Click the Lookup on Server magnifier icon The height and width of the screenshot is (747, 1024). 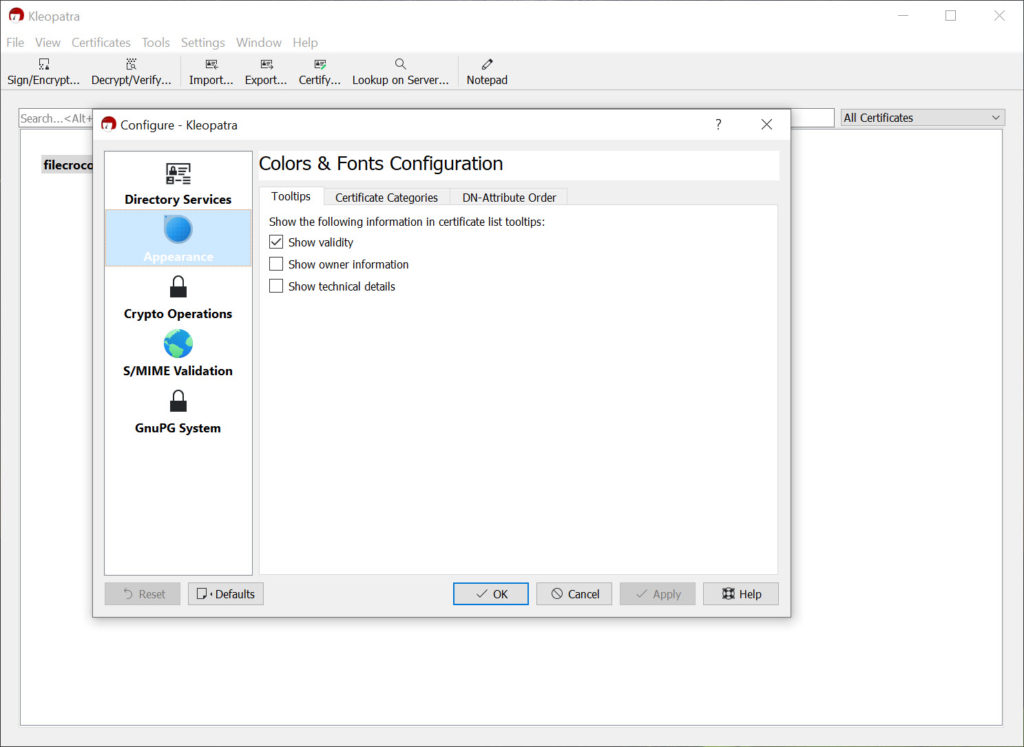400,64
